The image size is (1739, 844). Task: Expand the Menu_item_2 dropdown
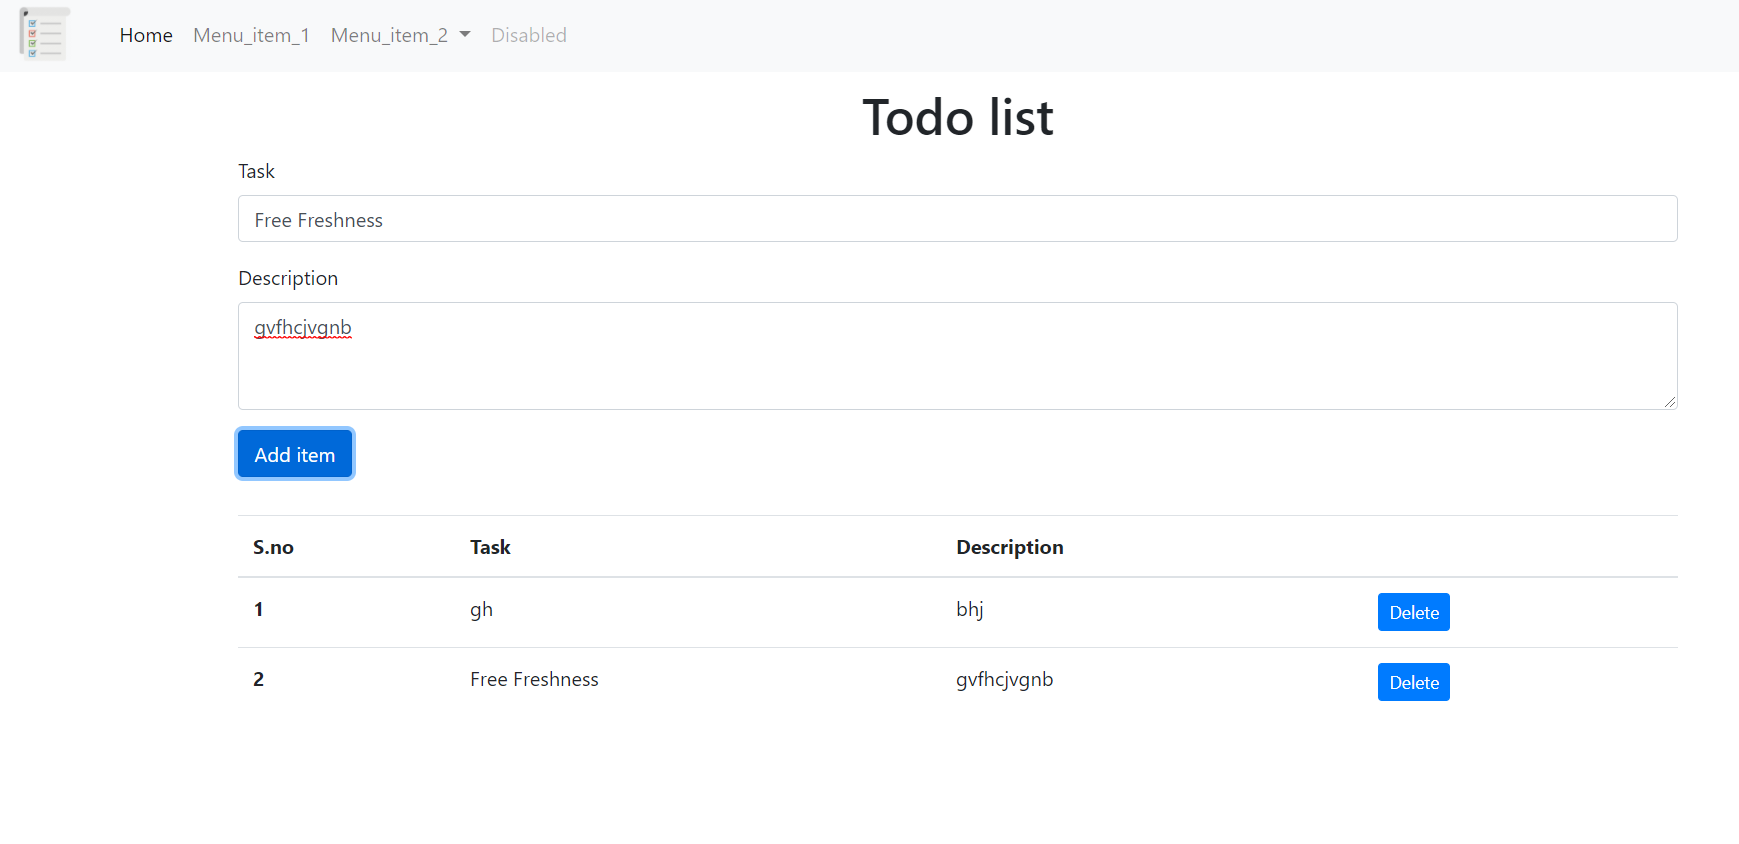(400, 35)
